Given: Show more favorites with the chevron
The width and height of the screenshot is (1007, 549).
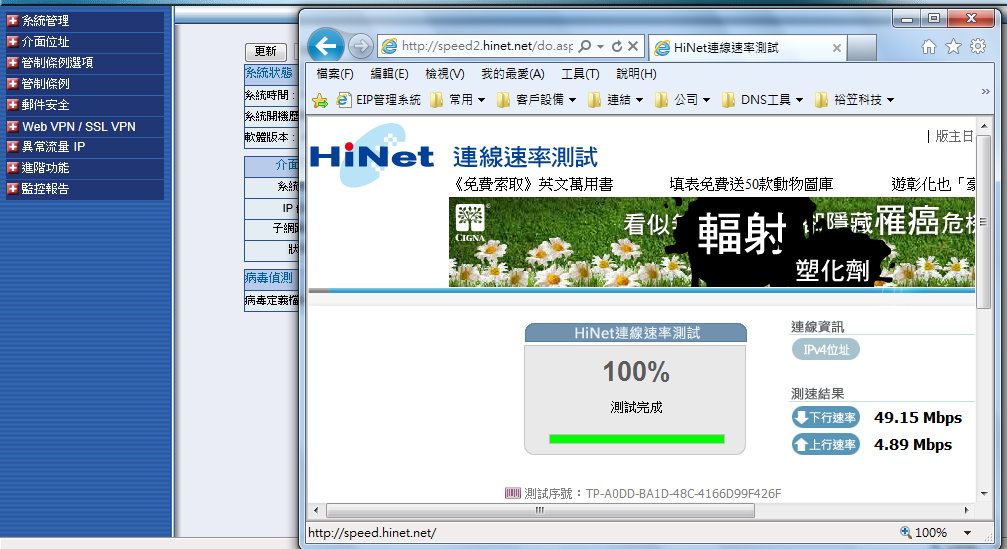Looking at the screenshot, I should coord(985,92).
